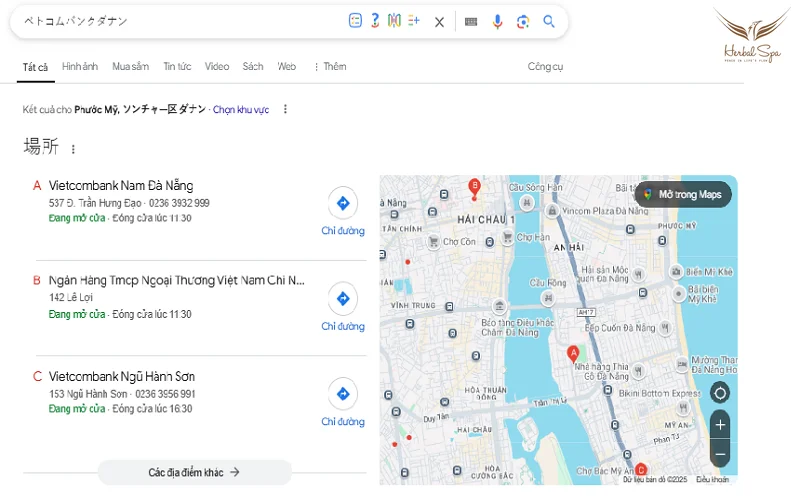Click Chỉ đường text for 142 Lê Lợi listing
Viewport: 800px width, 500px height.
343,326
